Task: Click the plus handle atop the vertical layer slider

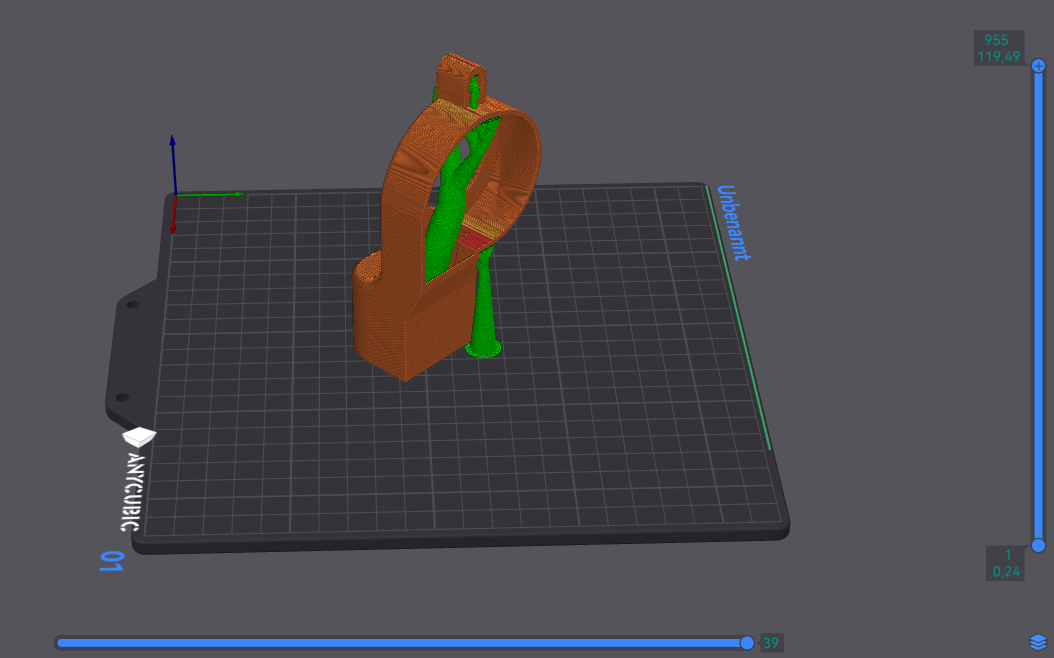Action: pyautogui.click(x=1039, y=66)
